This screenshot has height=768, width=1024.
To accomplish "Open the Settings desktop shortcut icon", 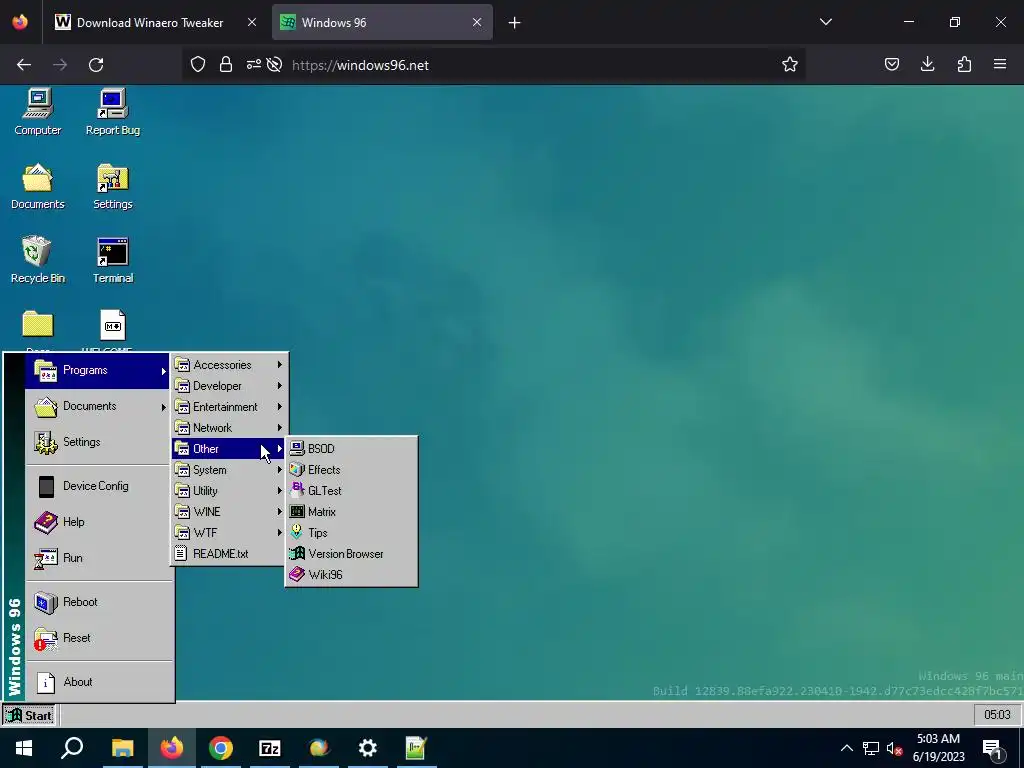I will click(112, 186).
